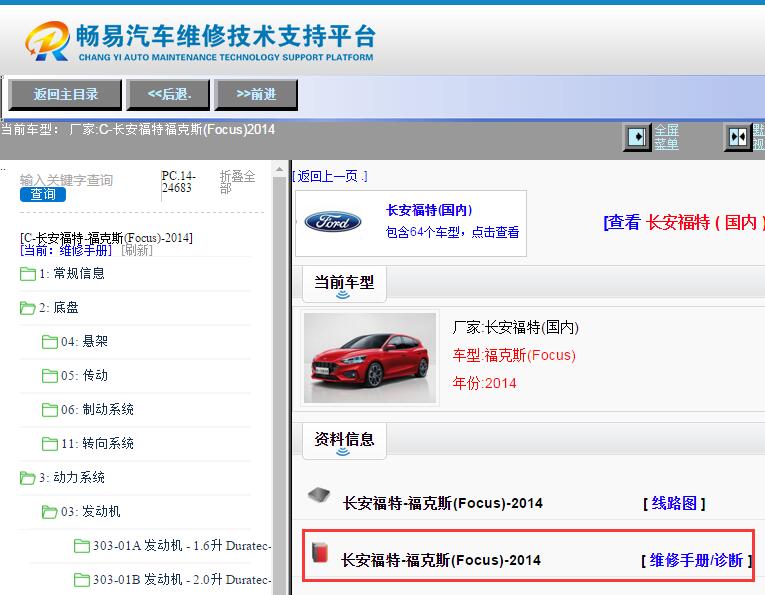Click 长安福特-福克斯(Focus)-2014 repair manual row title
This screenshot has width=765, height=595.
click(441, 560)
